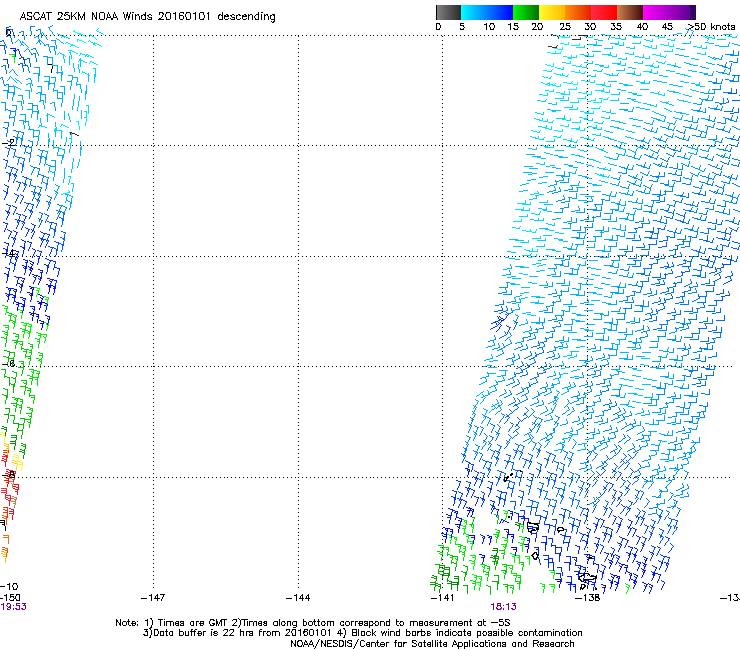Click the '>50 knots' legend label
740x650 pixels.
pyautogui.click(x=711, y=27)
